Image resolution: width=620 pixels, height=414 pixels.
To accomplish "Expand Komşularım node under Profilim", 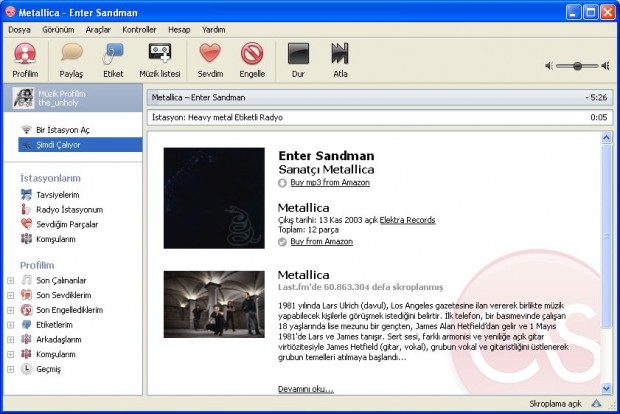I will pos(11,354).
